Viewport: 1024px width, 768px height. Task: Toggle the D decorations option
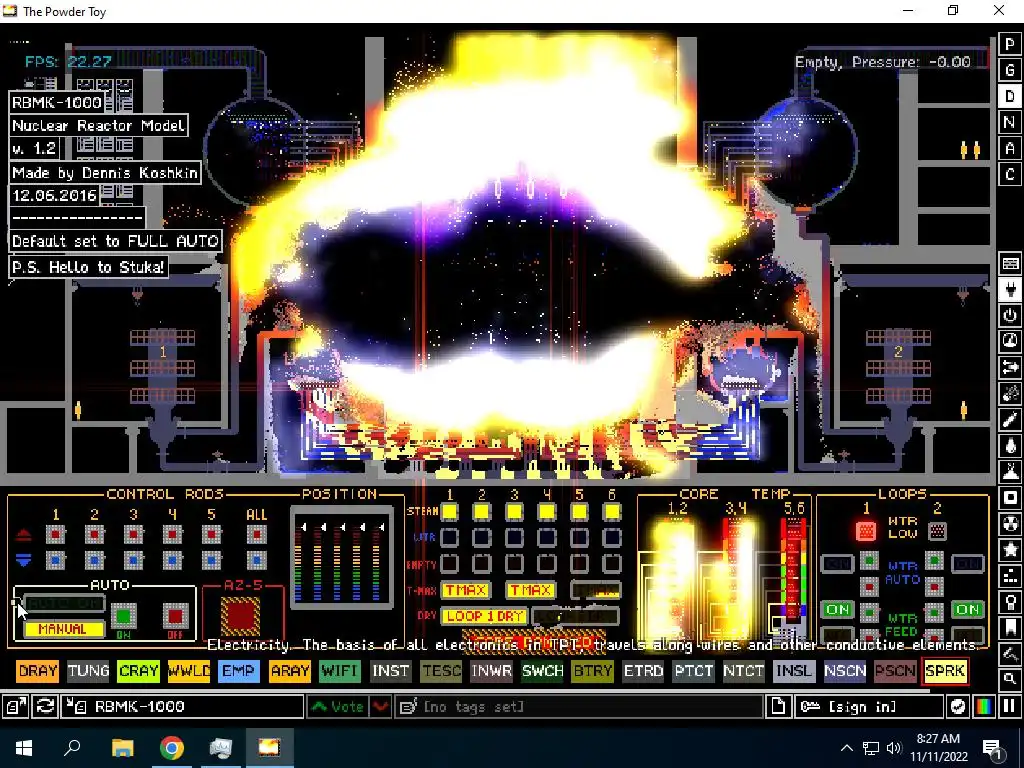(x=1010, y=96)
